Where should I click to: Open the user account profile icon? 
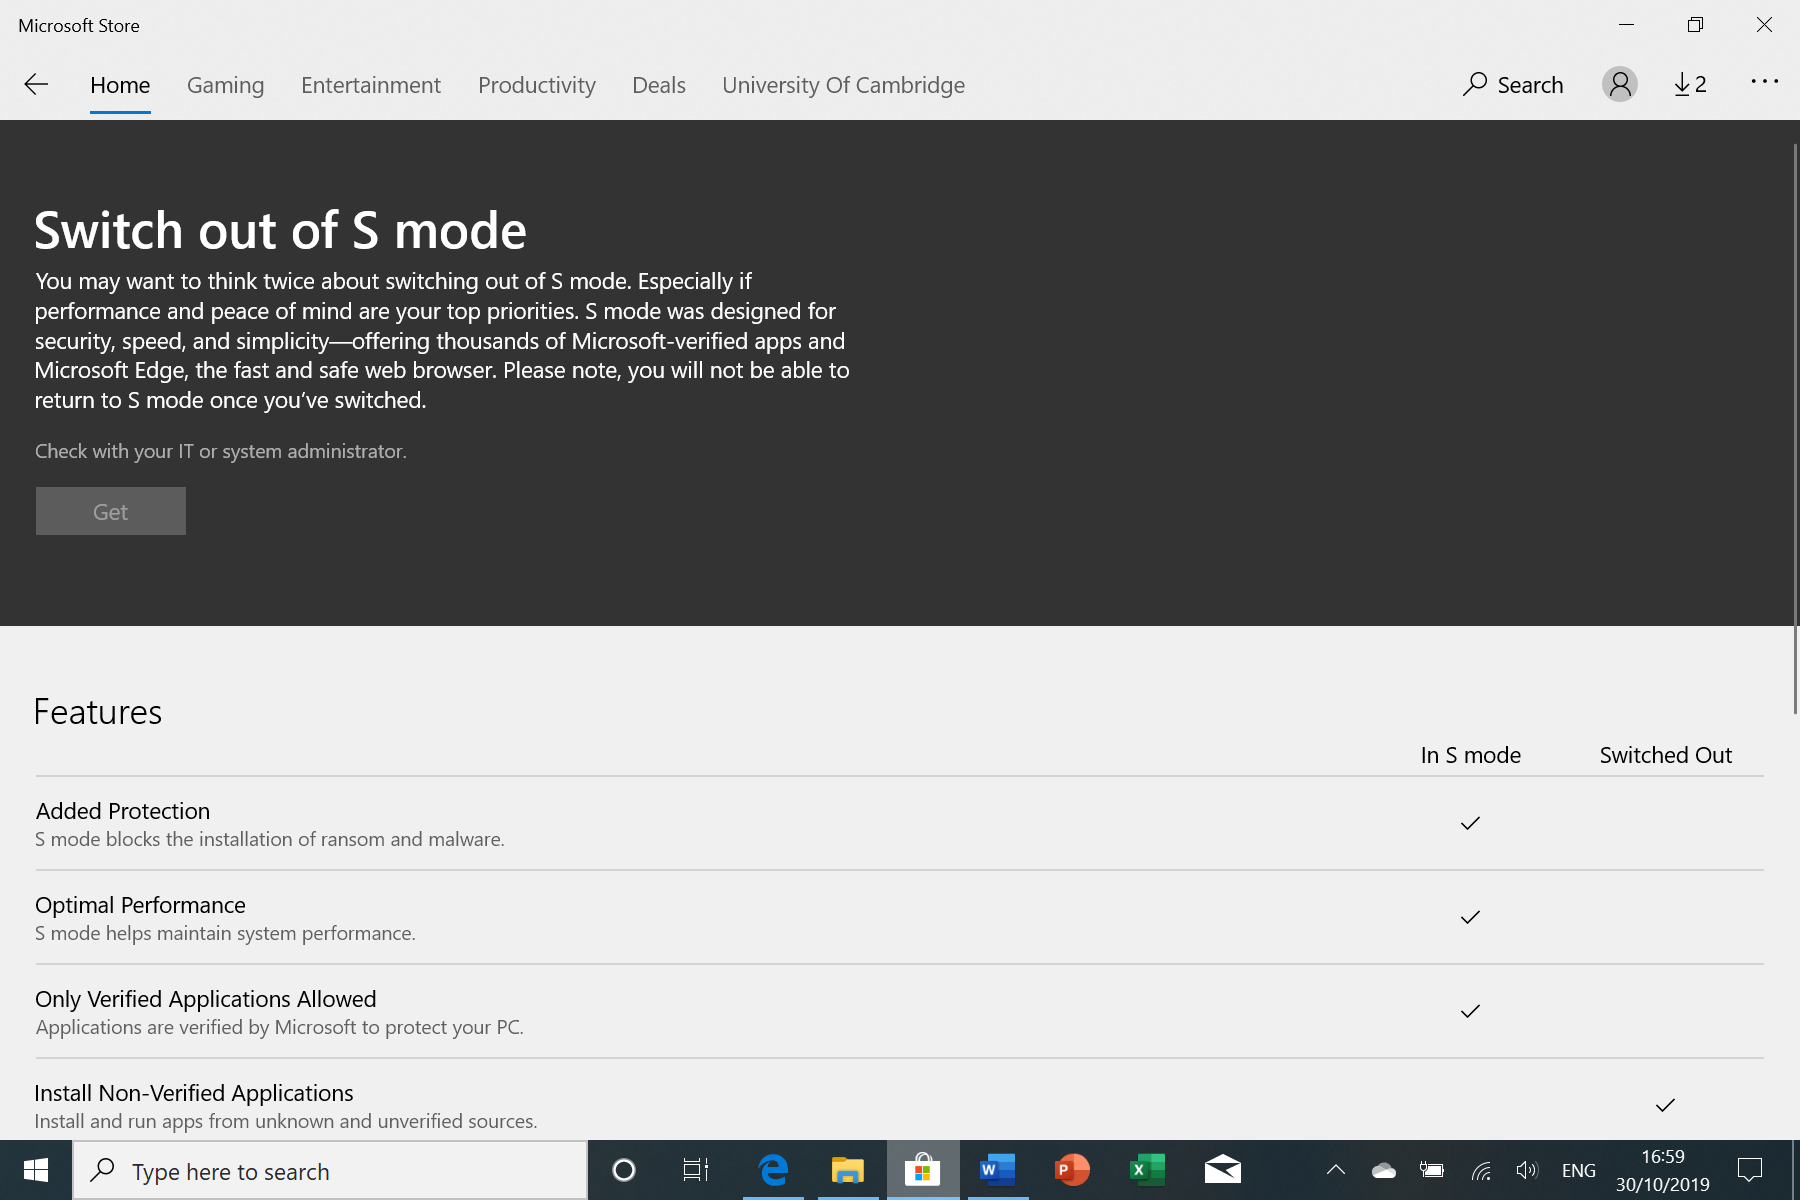click(x=1620, y=84)
